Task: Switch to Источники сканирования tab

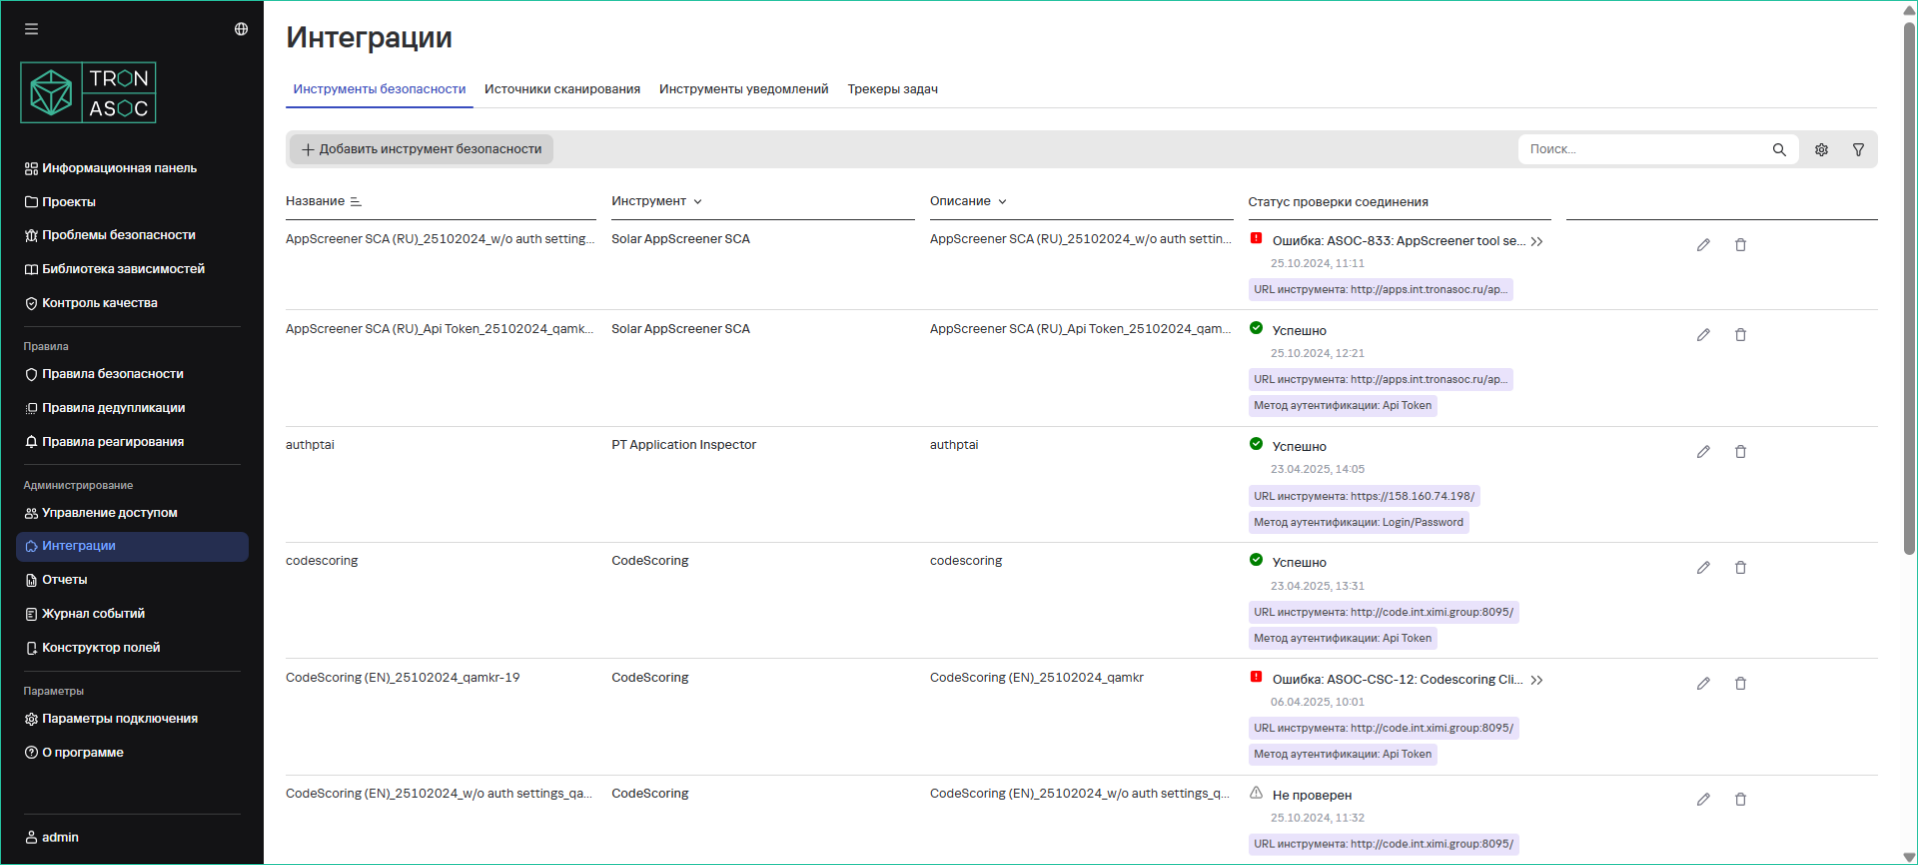Action: [562, 89]
